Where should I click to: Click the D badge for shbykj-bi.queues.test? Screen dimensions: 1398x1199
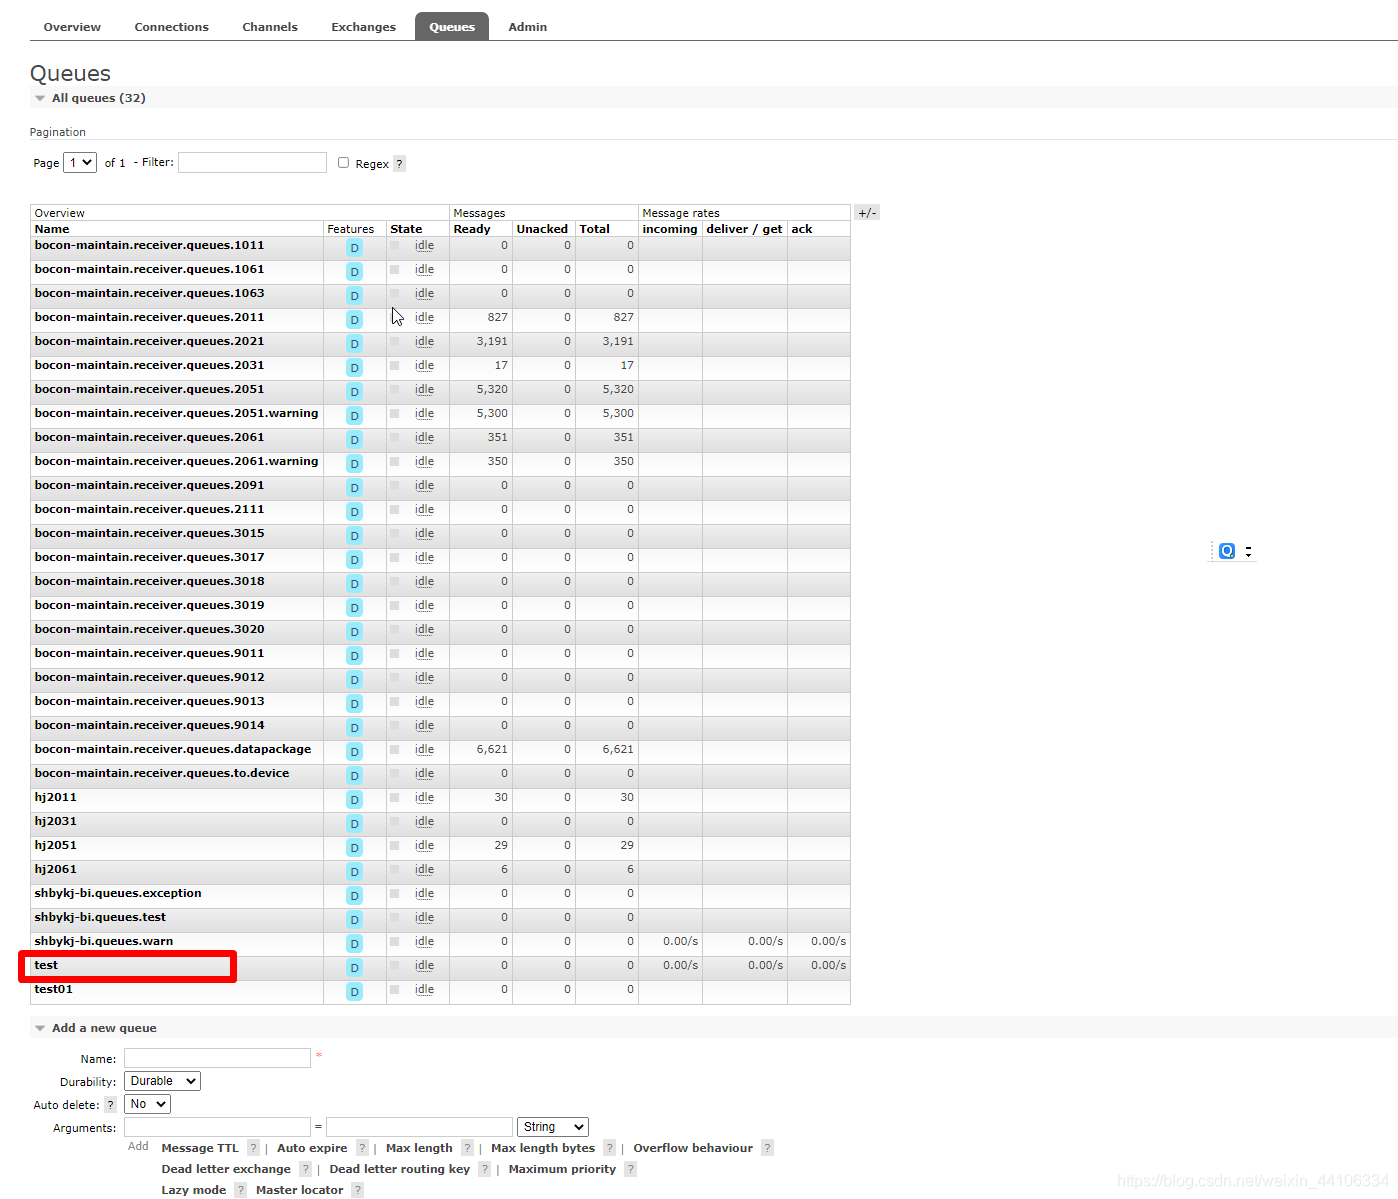(x=354, y=919)
